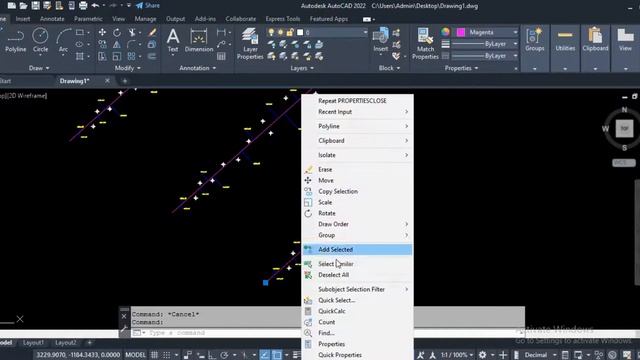Select the Drawing1 file tab
The image size is (640, 360).
click(x=74, y=81)
